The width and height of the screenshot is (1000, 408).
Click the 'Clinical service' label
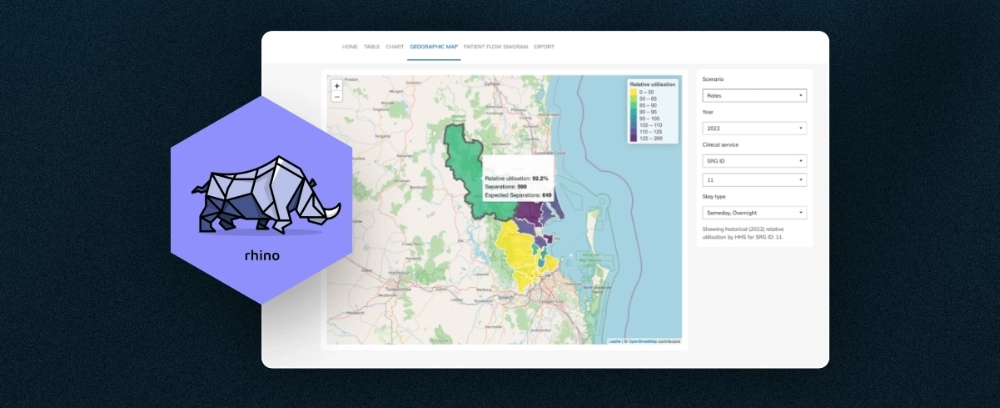tap(720, 145)
